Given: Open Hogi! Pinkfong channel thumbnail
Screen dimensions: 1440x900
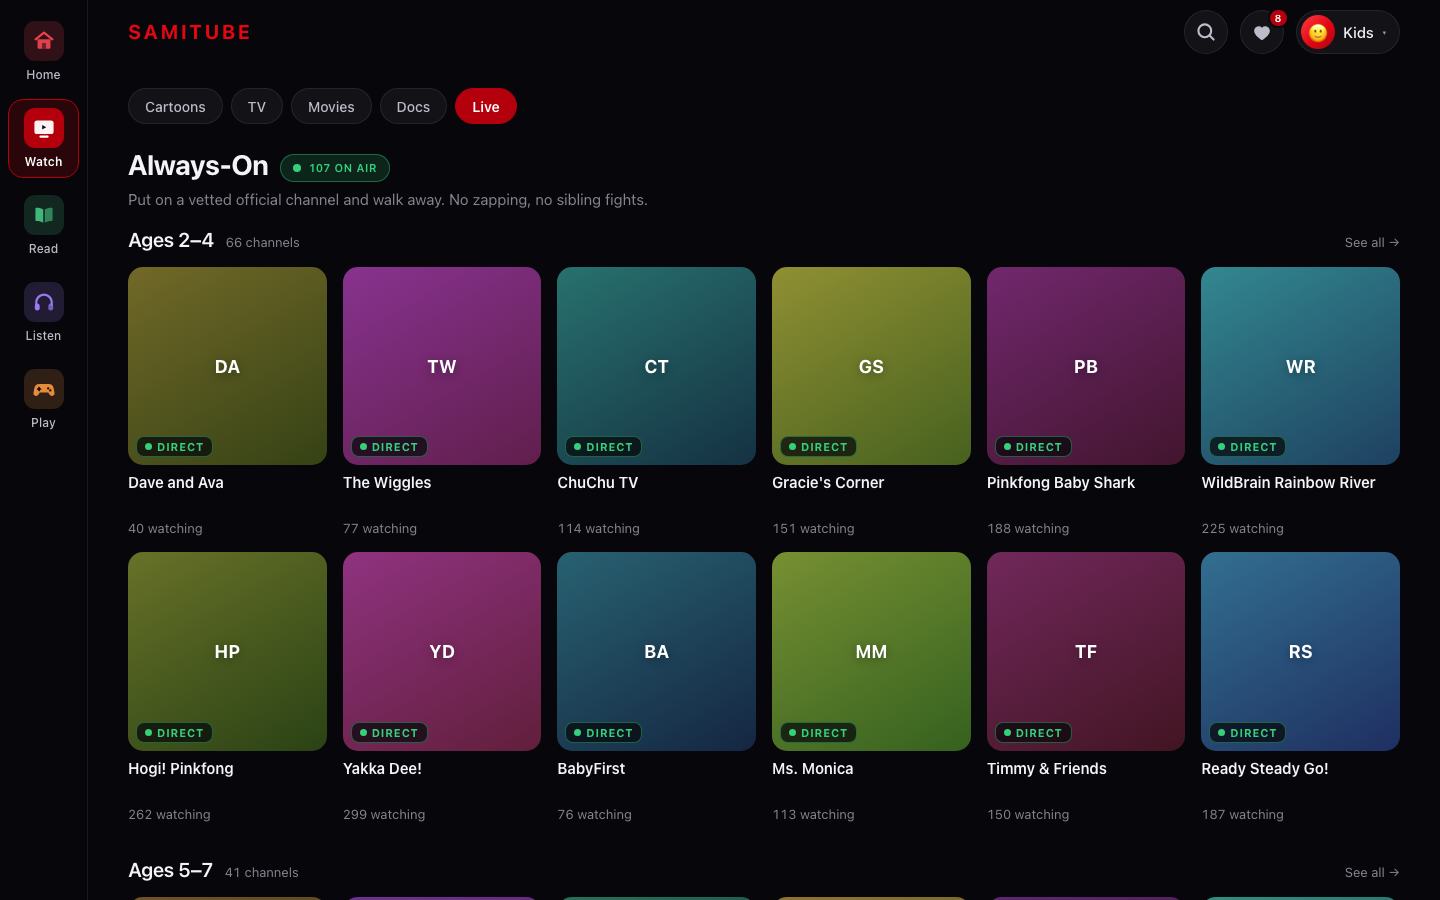Looking at the screenshot, I should (227, 651).
